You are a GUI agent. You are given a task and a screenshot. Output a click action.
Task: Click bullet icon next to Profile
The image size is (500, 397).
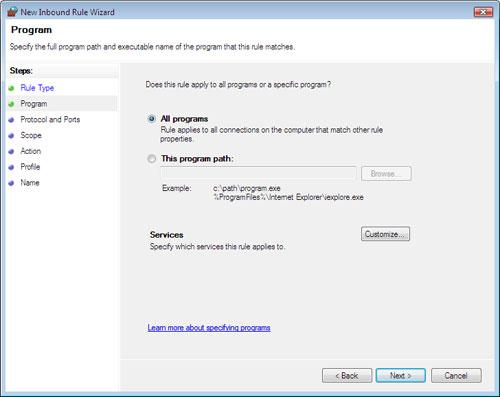[11, 167]
